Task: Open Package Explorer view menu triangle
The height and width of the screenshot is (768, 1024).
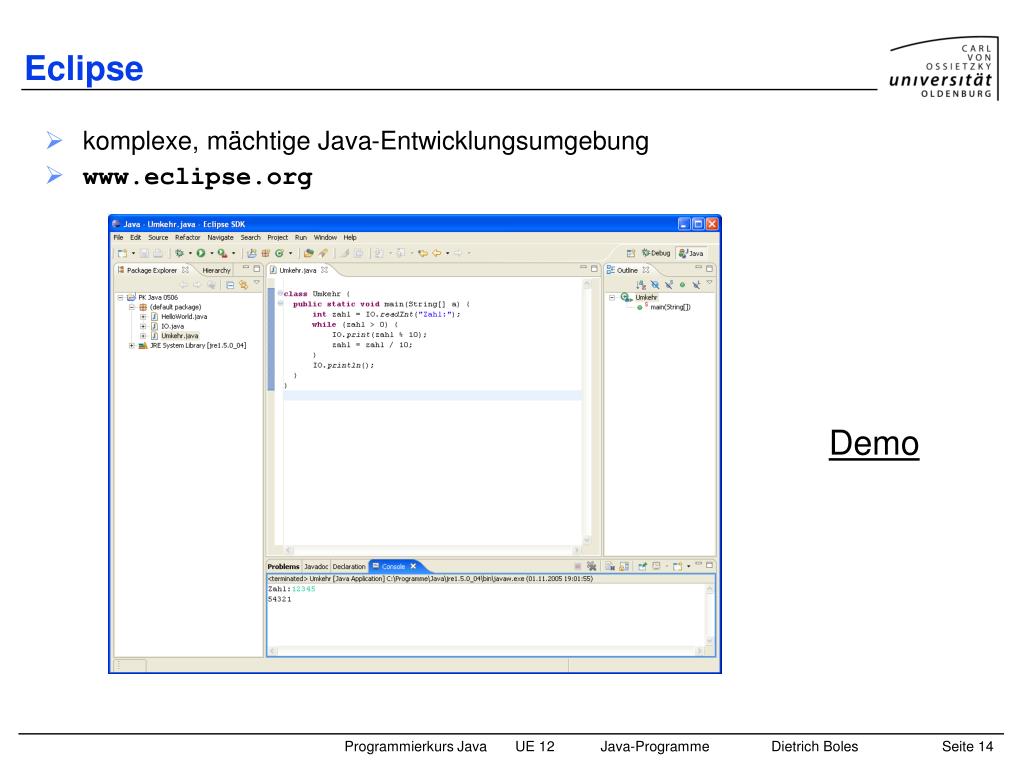Action: click(x=257, y=283)
